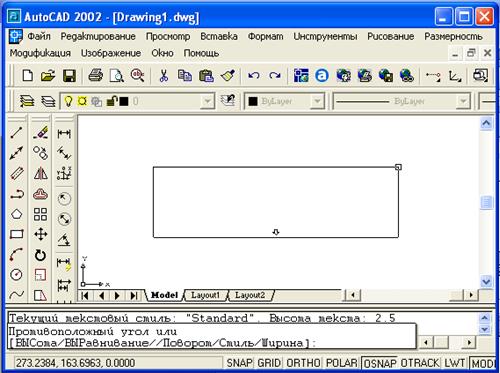This screenshot has height=373, width=500.
Task: Open the Редактирование menu
Action: click(x=98, y=36)
